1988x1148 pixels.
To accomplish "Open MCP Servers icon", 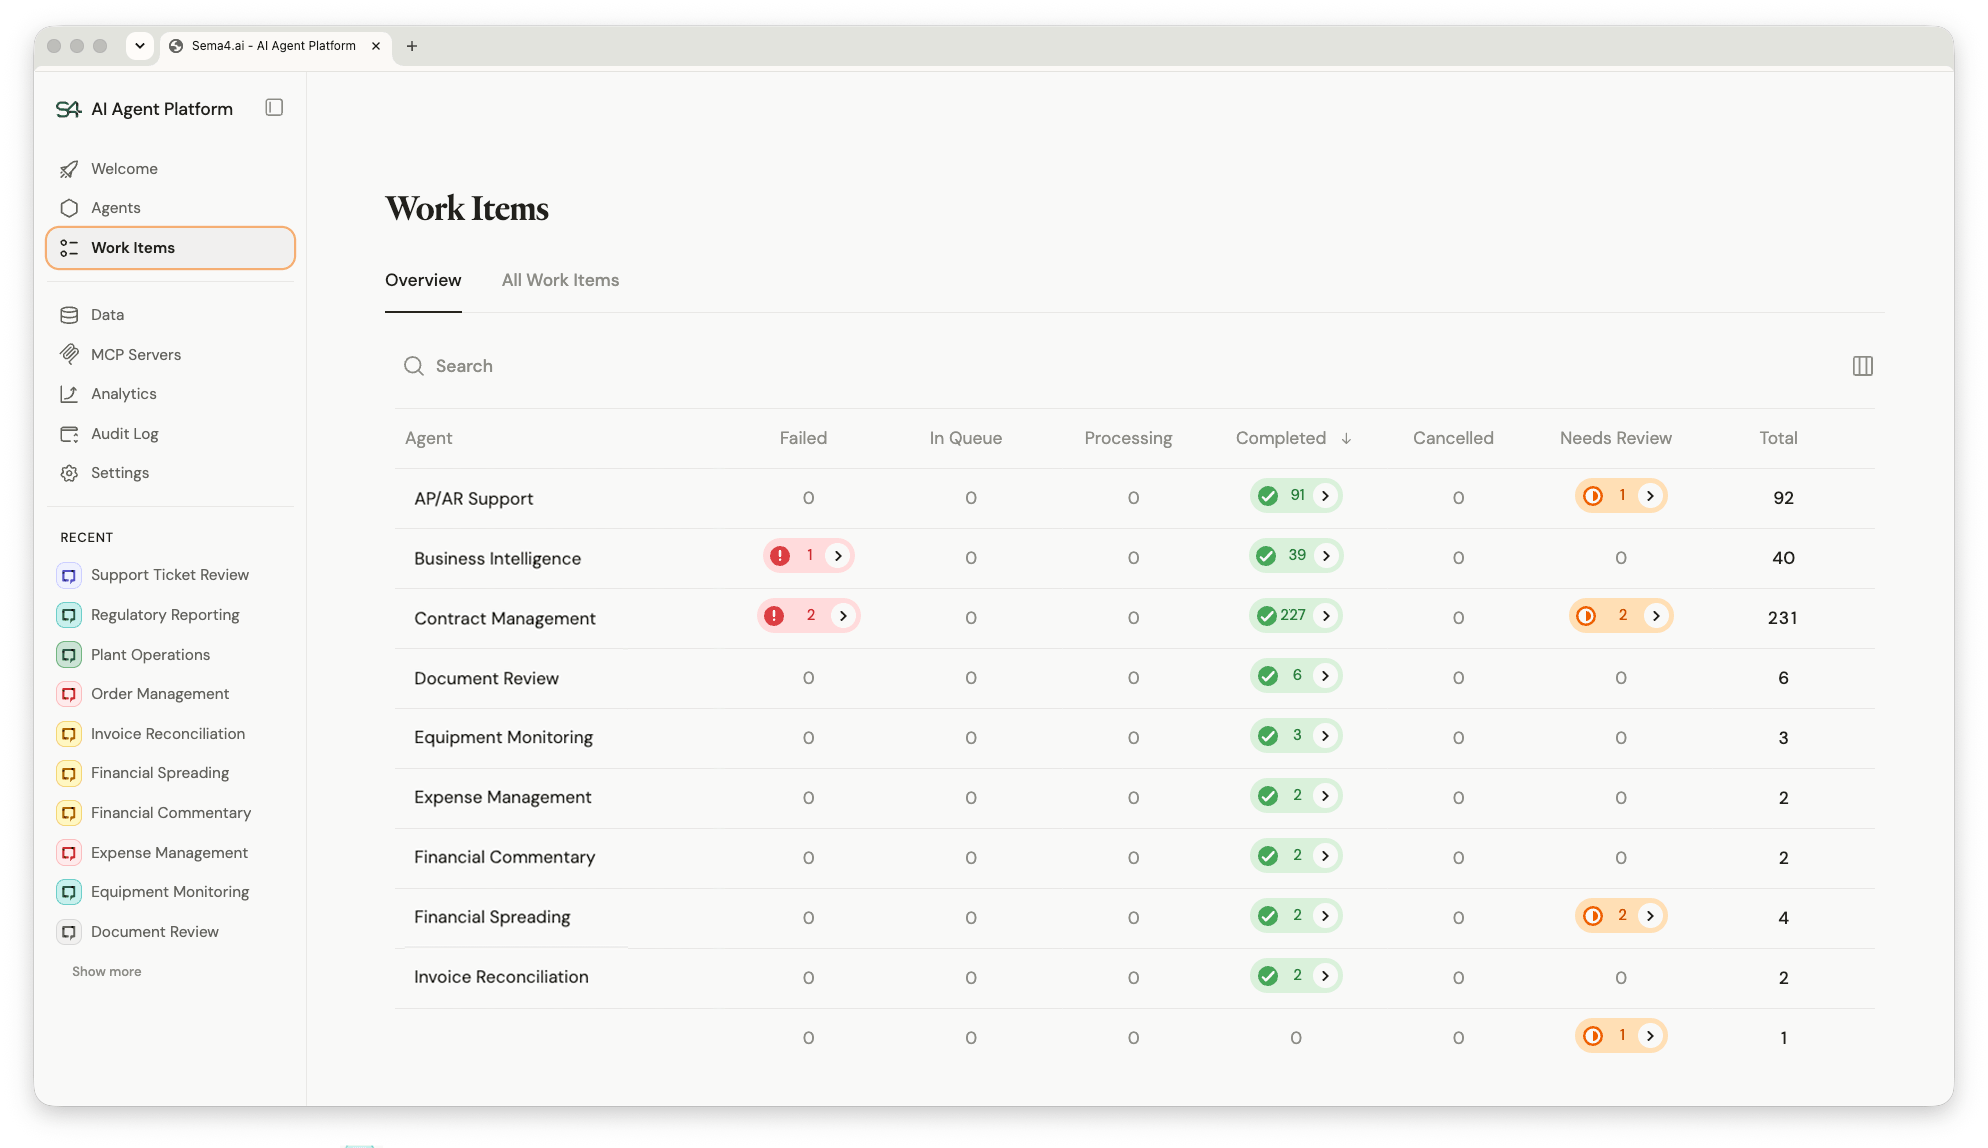I will point(69,354).
